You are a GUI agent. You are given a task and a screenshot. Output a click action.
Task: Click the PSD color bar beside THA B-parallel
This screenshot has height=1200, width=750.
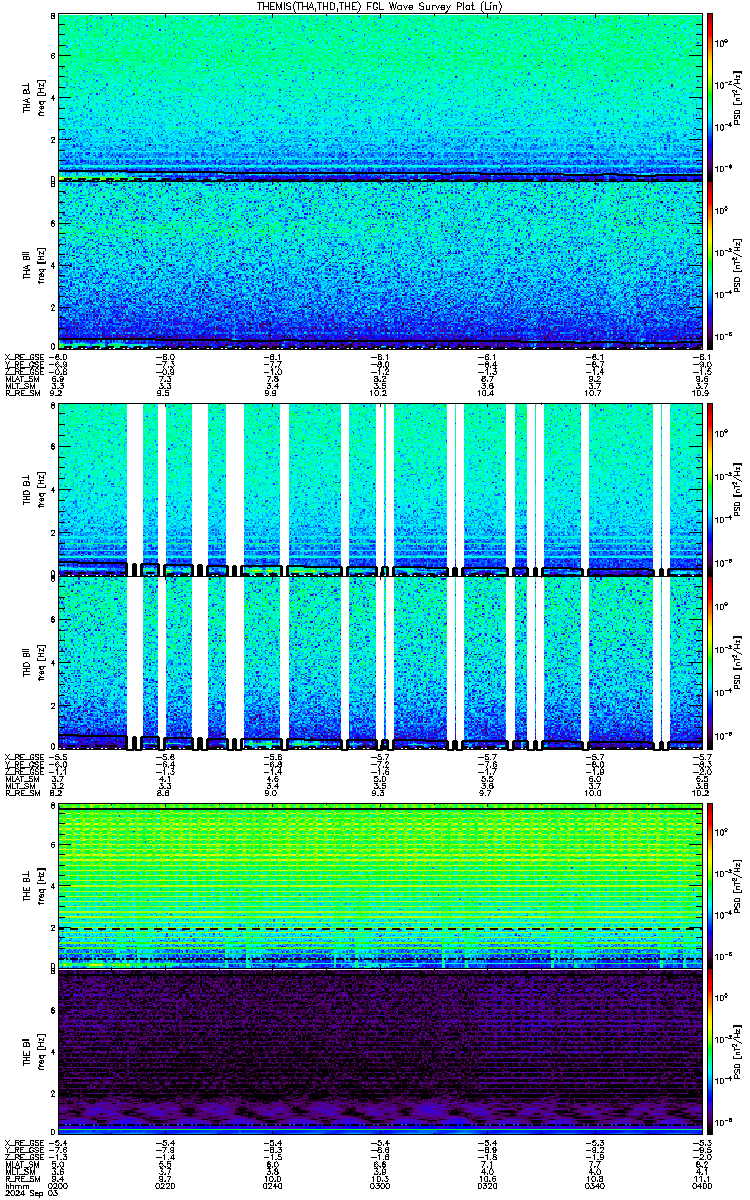(711, 264)
